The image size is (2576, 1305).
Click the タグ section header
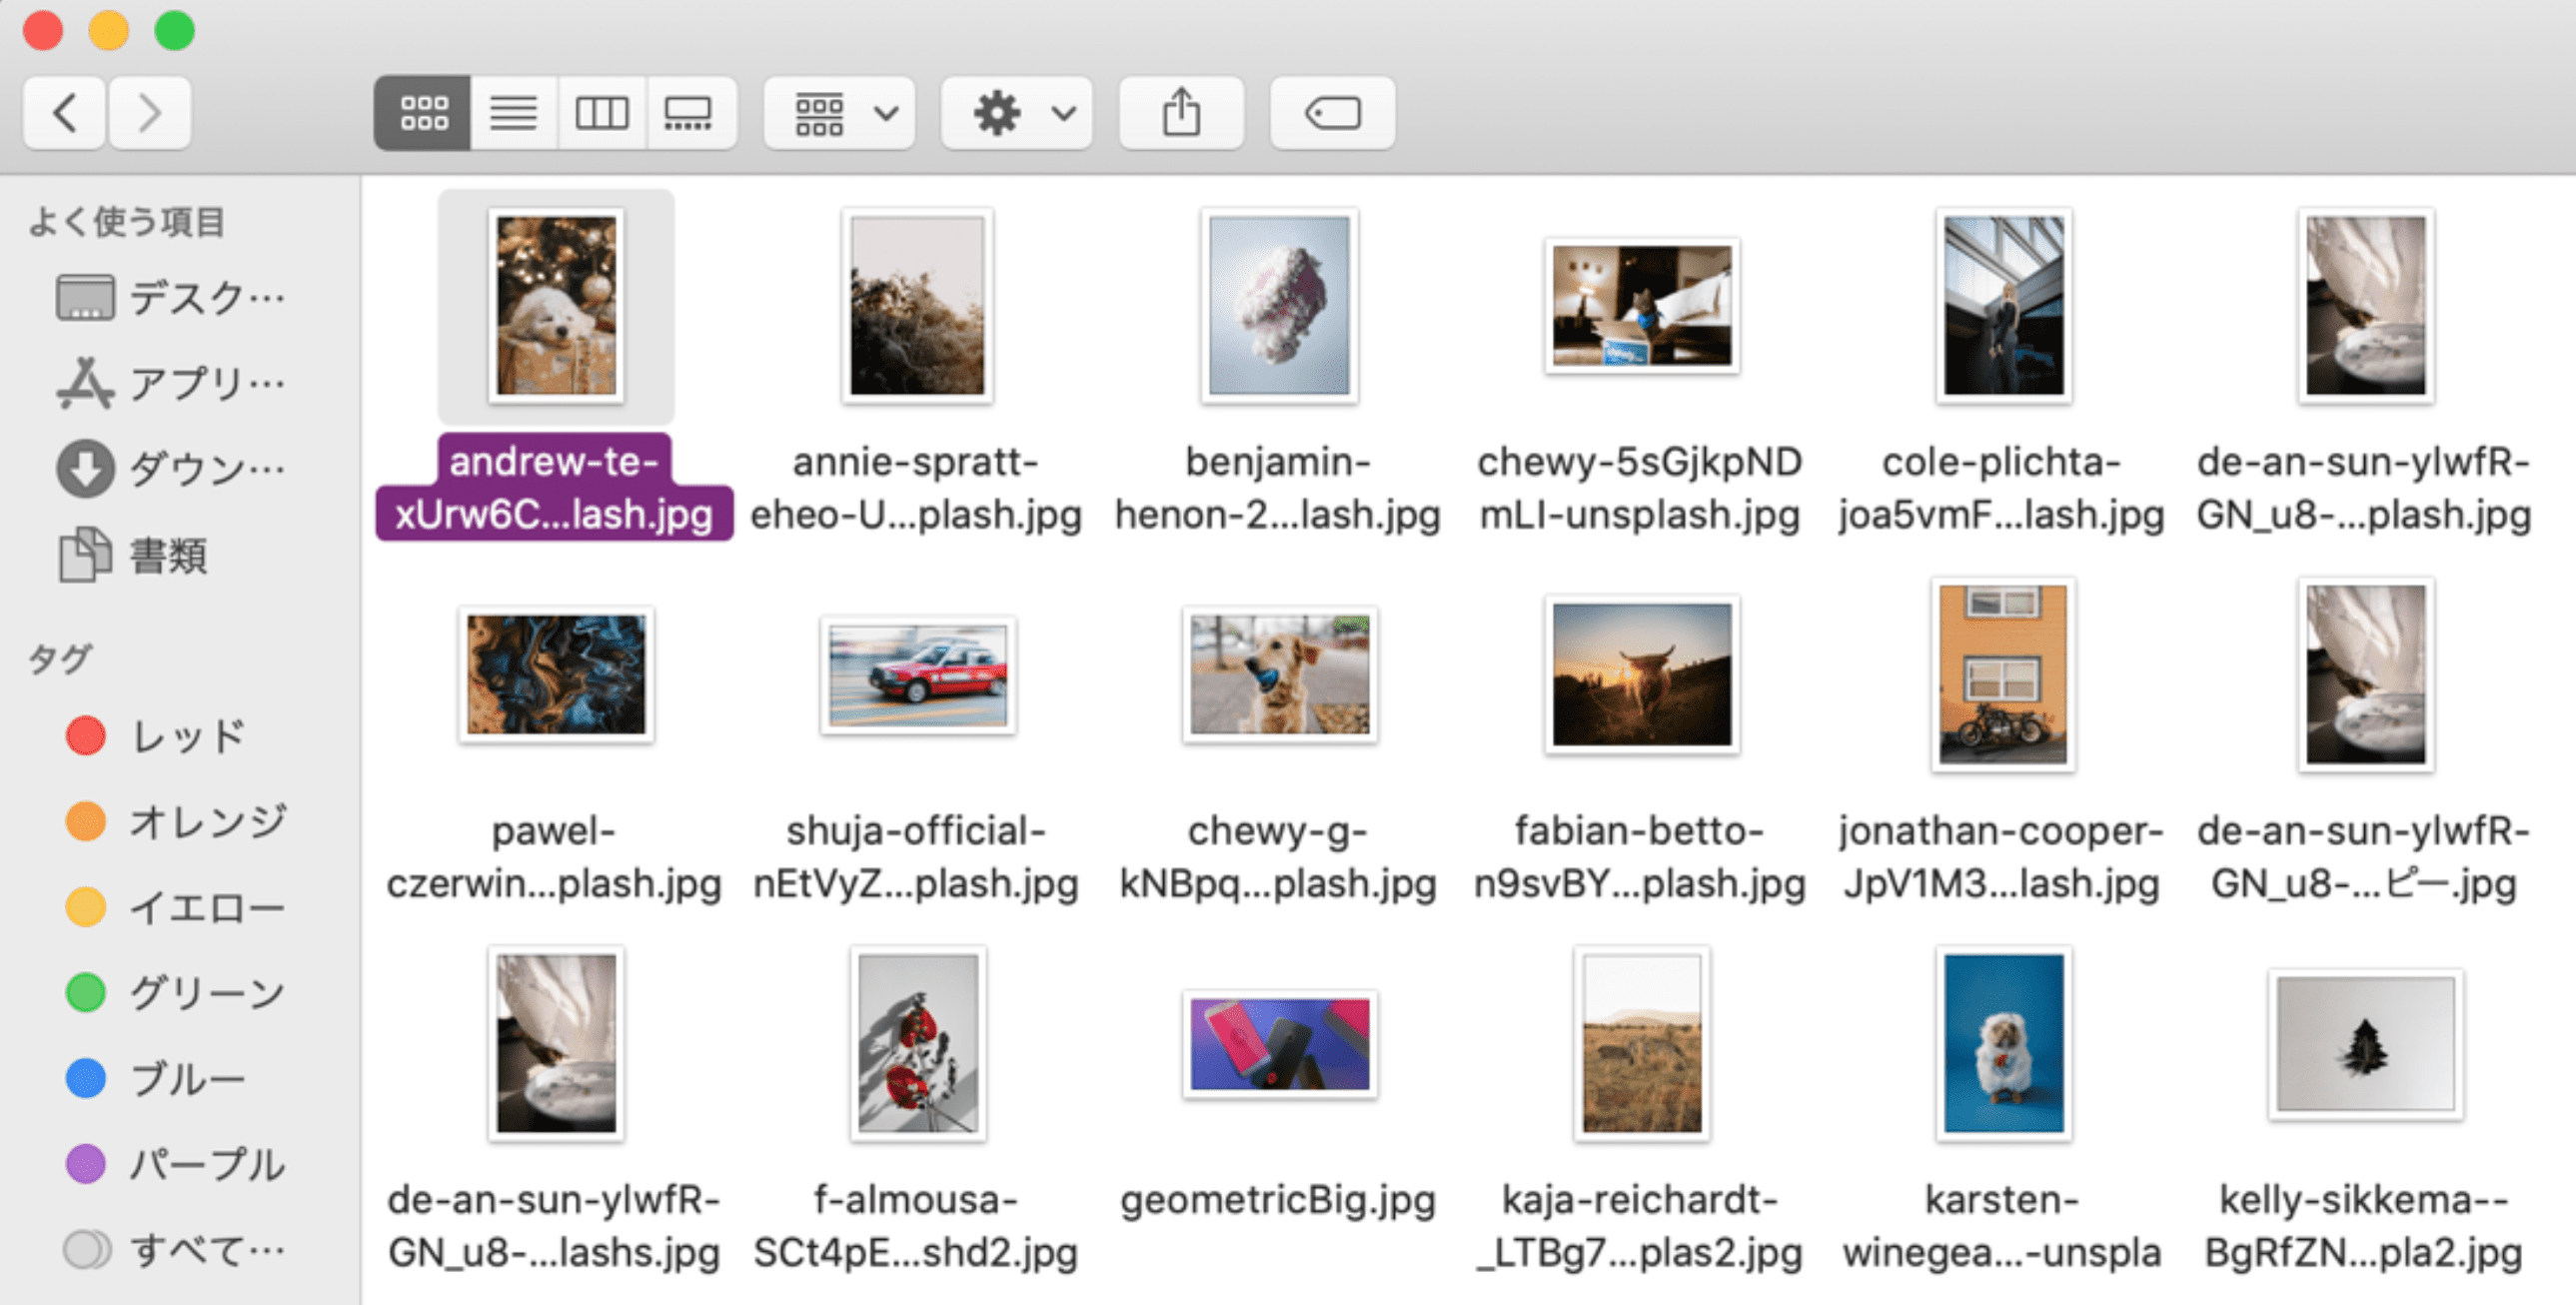(x=60, y=659)
